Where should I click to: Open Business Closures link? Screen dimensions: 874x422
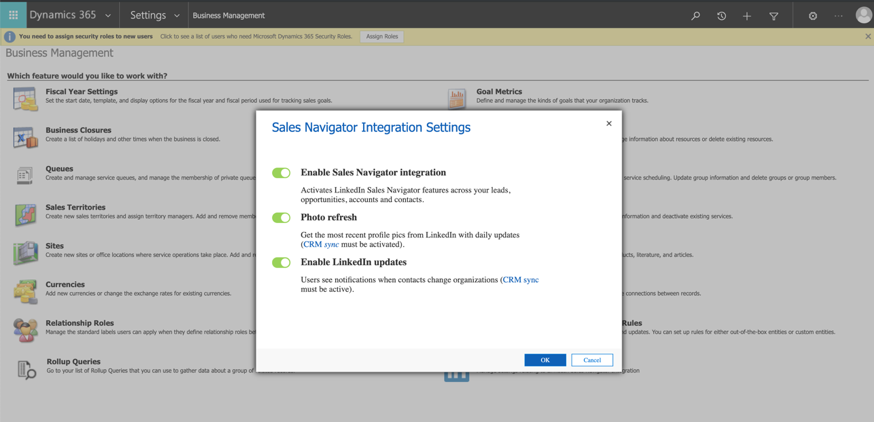pyautogui.click(x=78, y=130)
